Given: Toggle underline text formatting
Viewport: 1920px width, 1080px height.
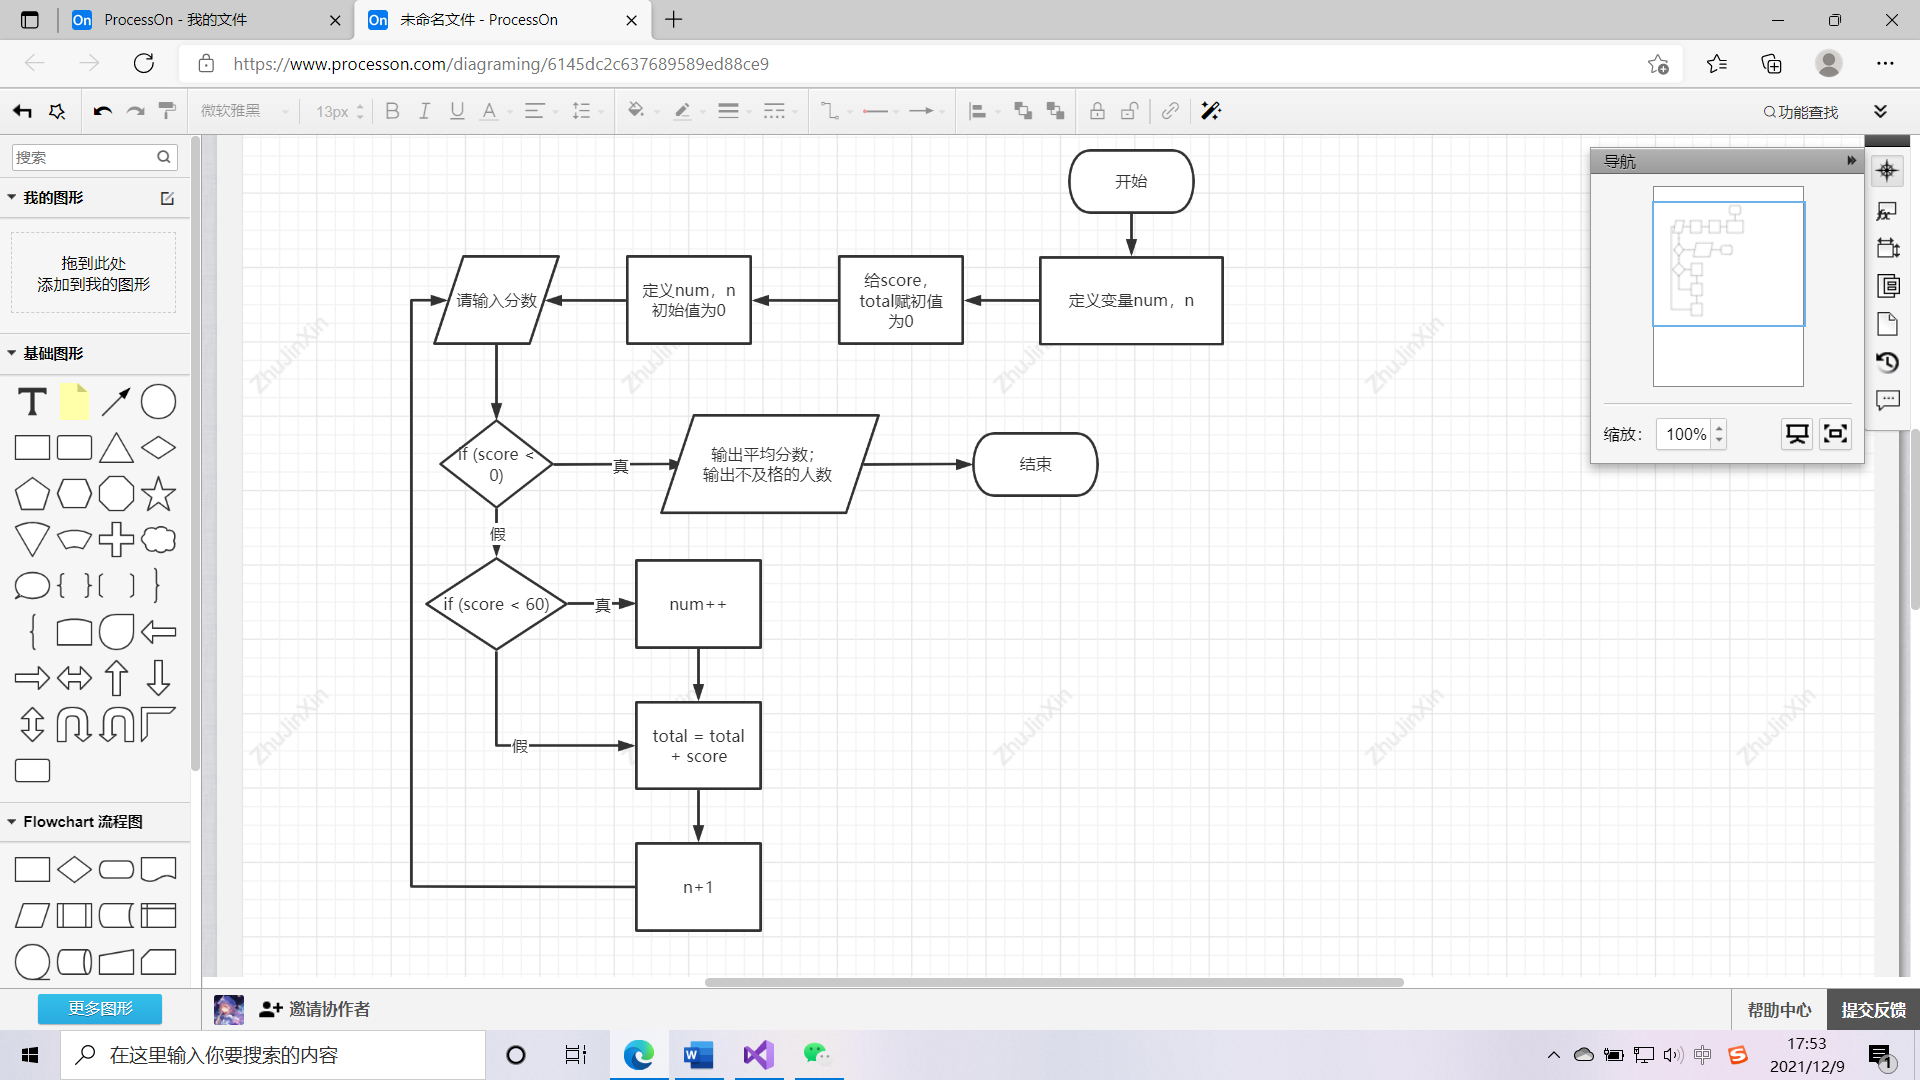Looking at the screenshot, I should (457, 111).
